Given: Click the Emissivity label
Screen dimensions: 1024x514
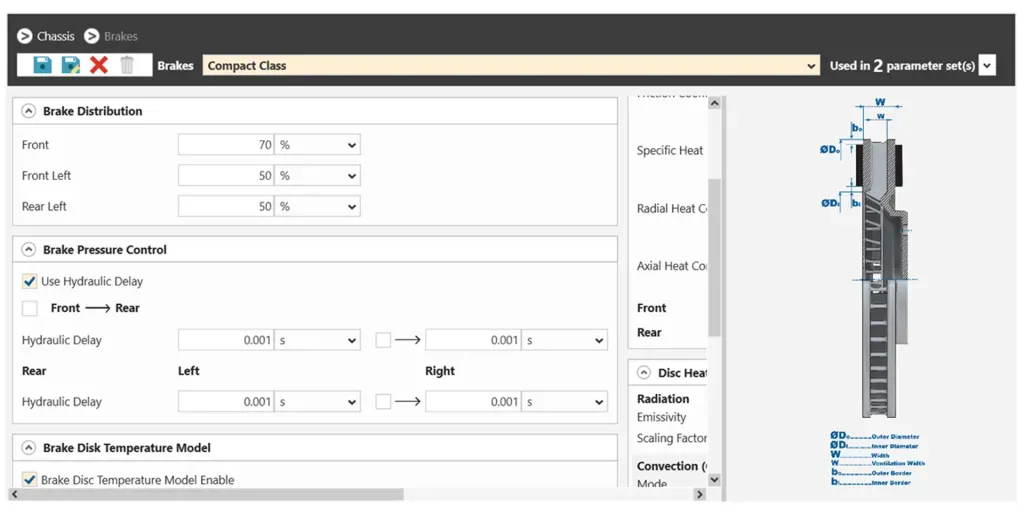Looking at the screenshot, I should (662, 417).
